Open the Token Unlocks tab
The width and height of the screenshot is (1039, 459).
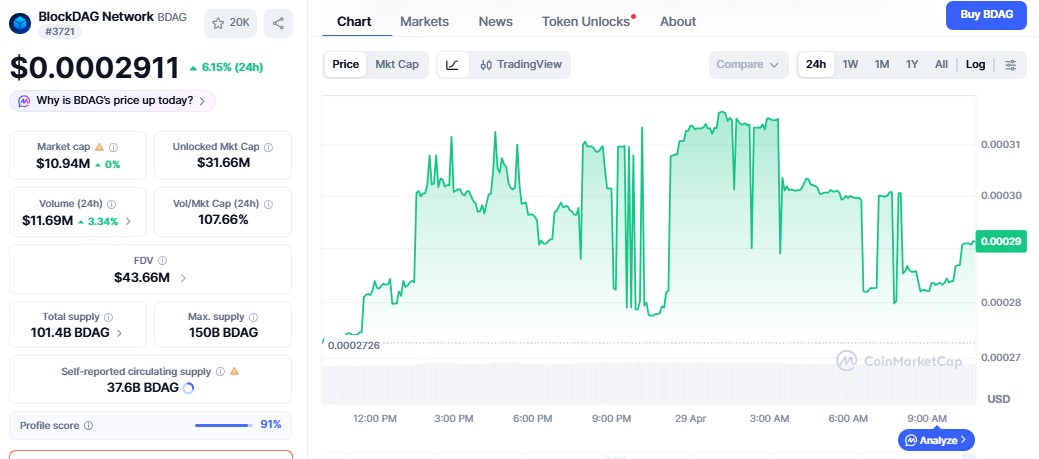pos(586,22)
